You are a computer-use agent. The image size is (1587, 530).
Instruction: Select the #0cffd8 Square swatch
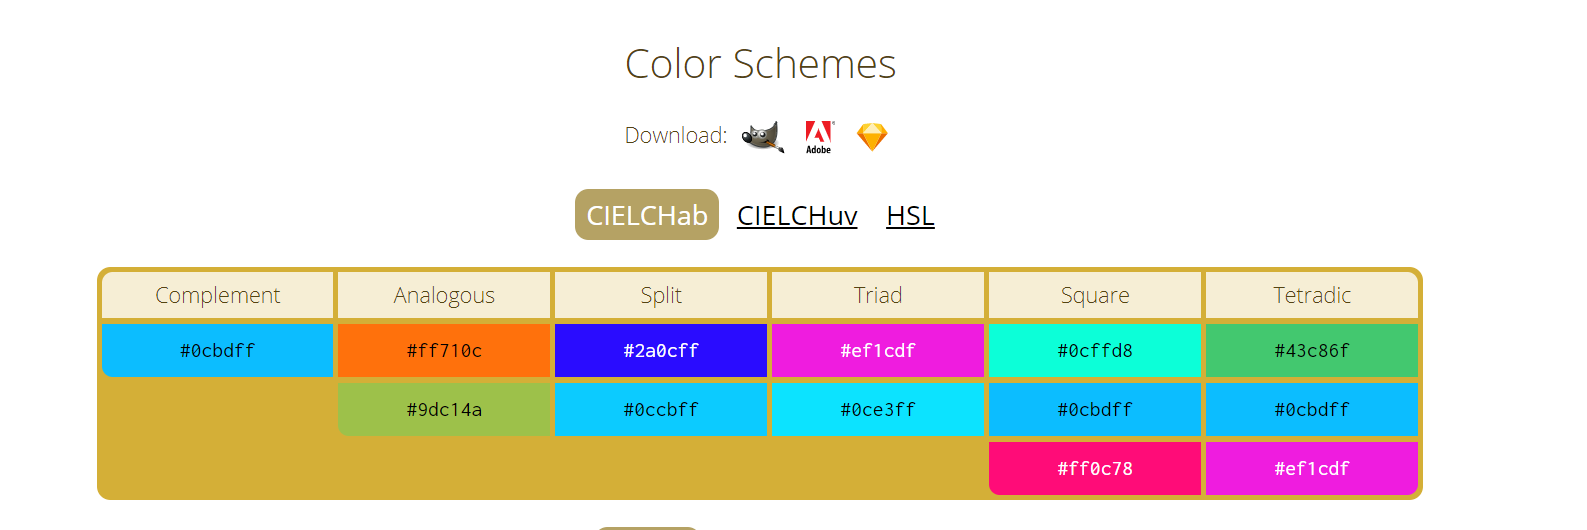pos(1095,350)
